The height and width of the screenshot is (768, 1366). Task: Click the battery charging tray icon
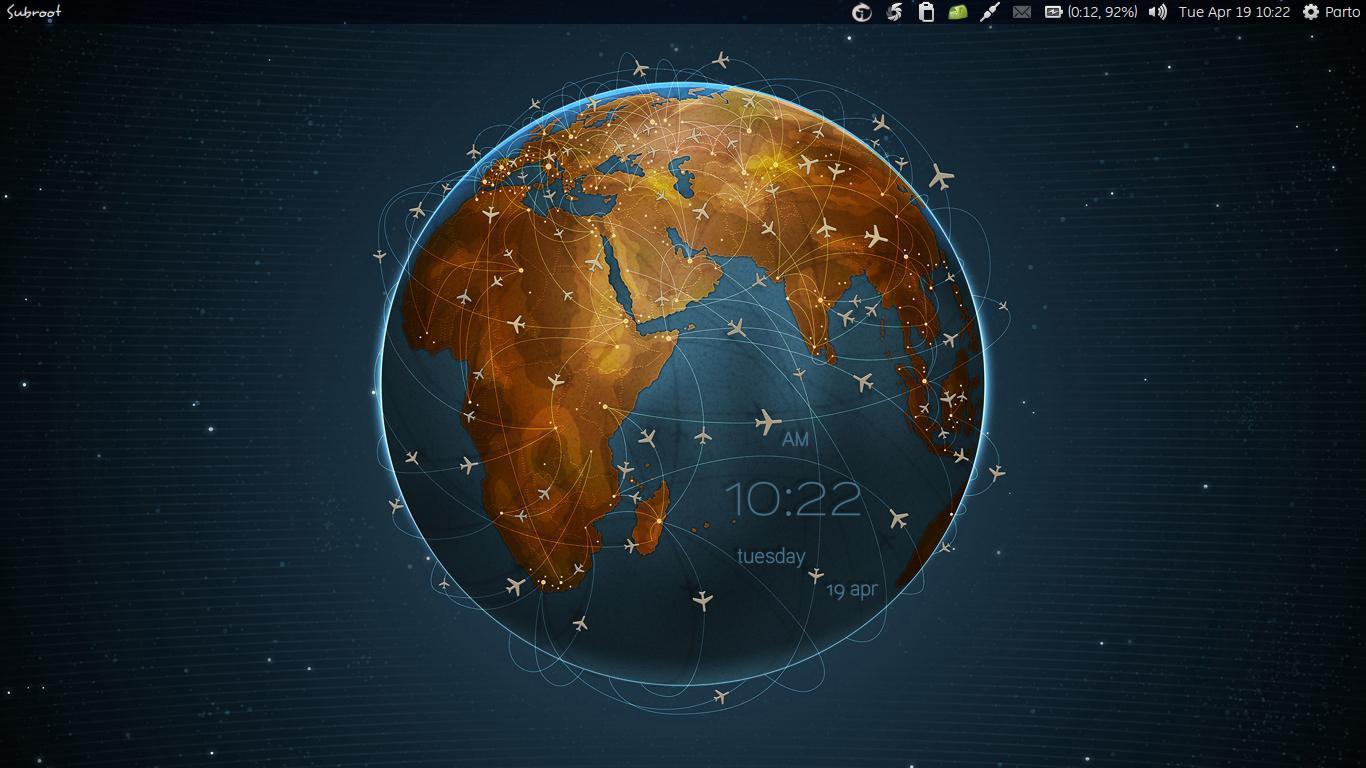point(1055,12)
